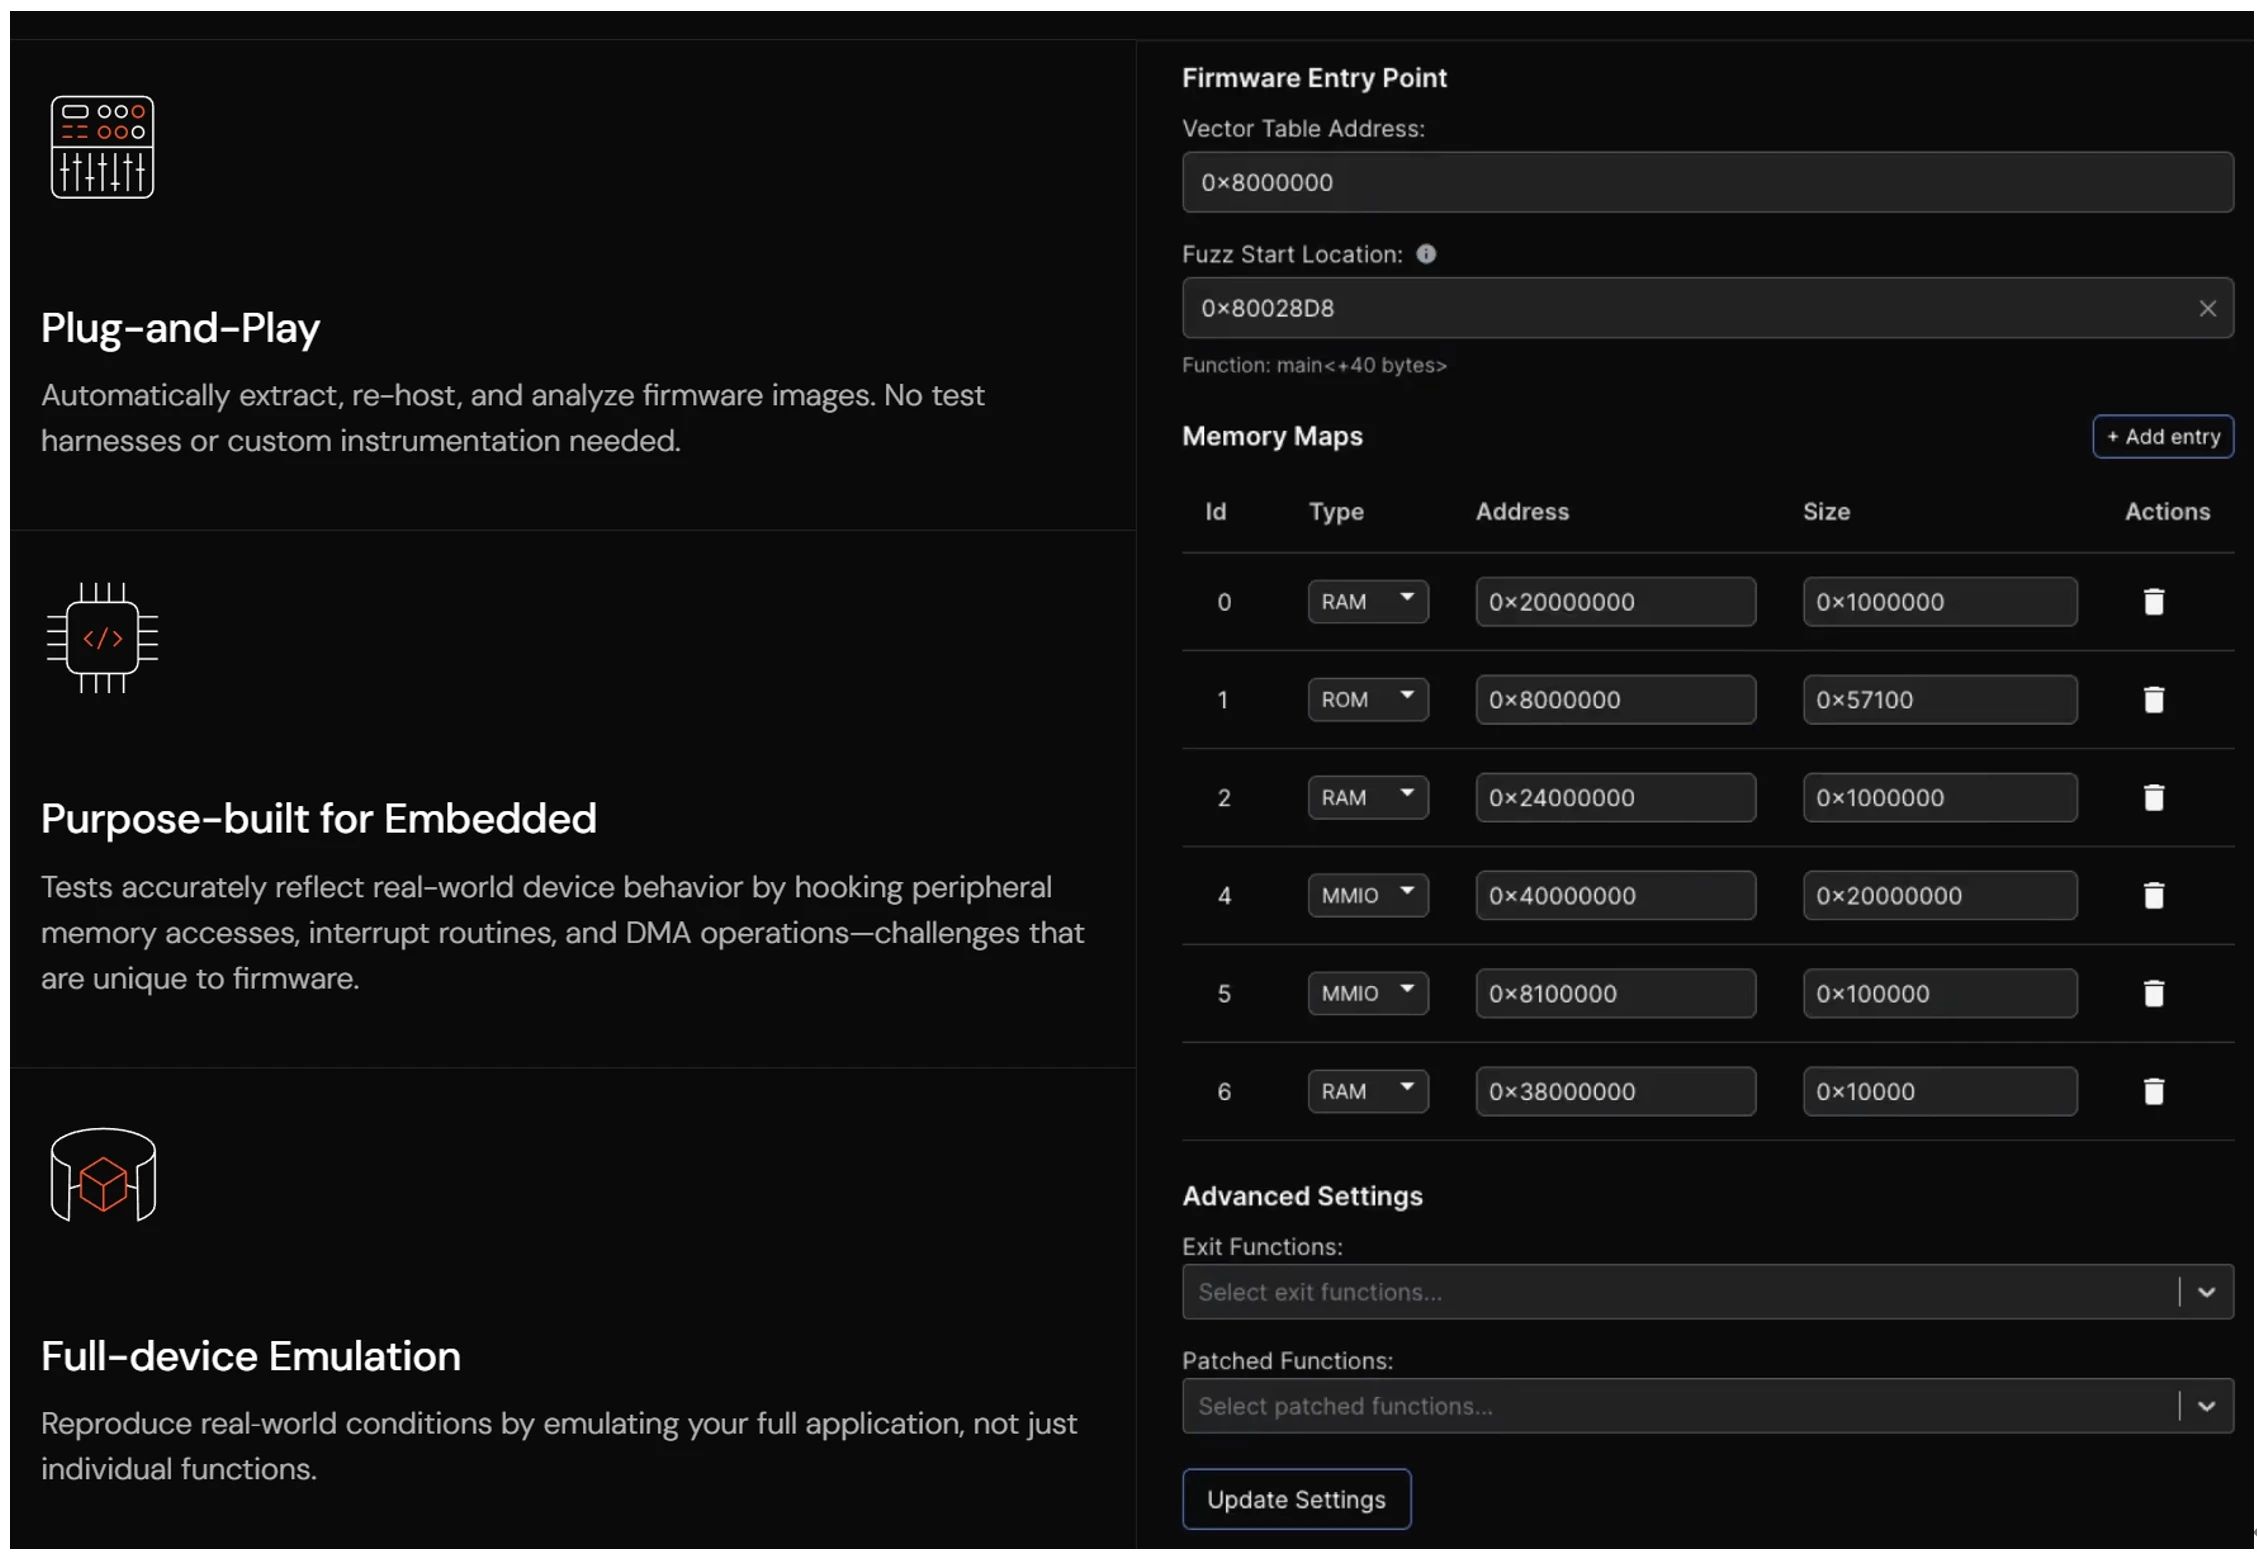The width and height of the screenshot is (2257, 1561).
Task: Delete MMIO entry 5 with trash icon
Action: tap(2153, 993)
